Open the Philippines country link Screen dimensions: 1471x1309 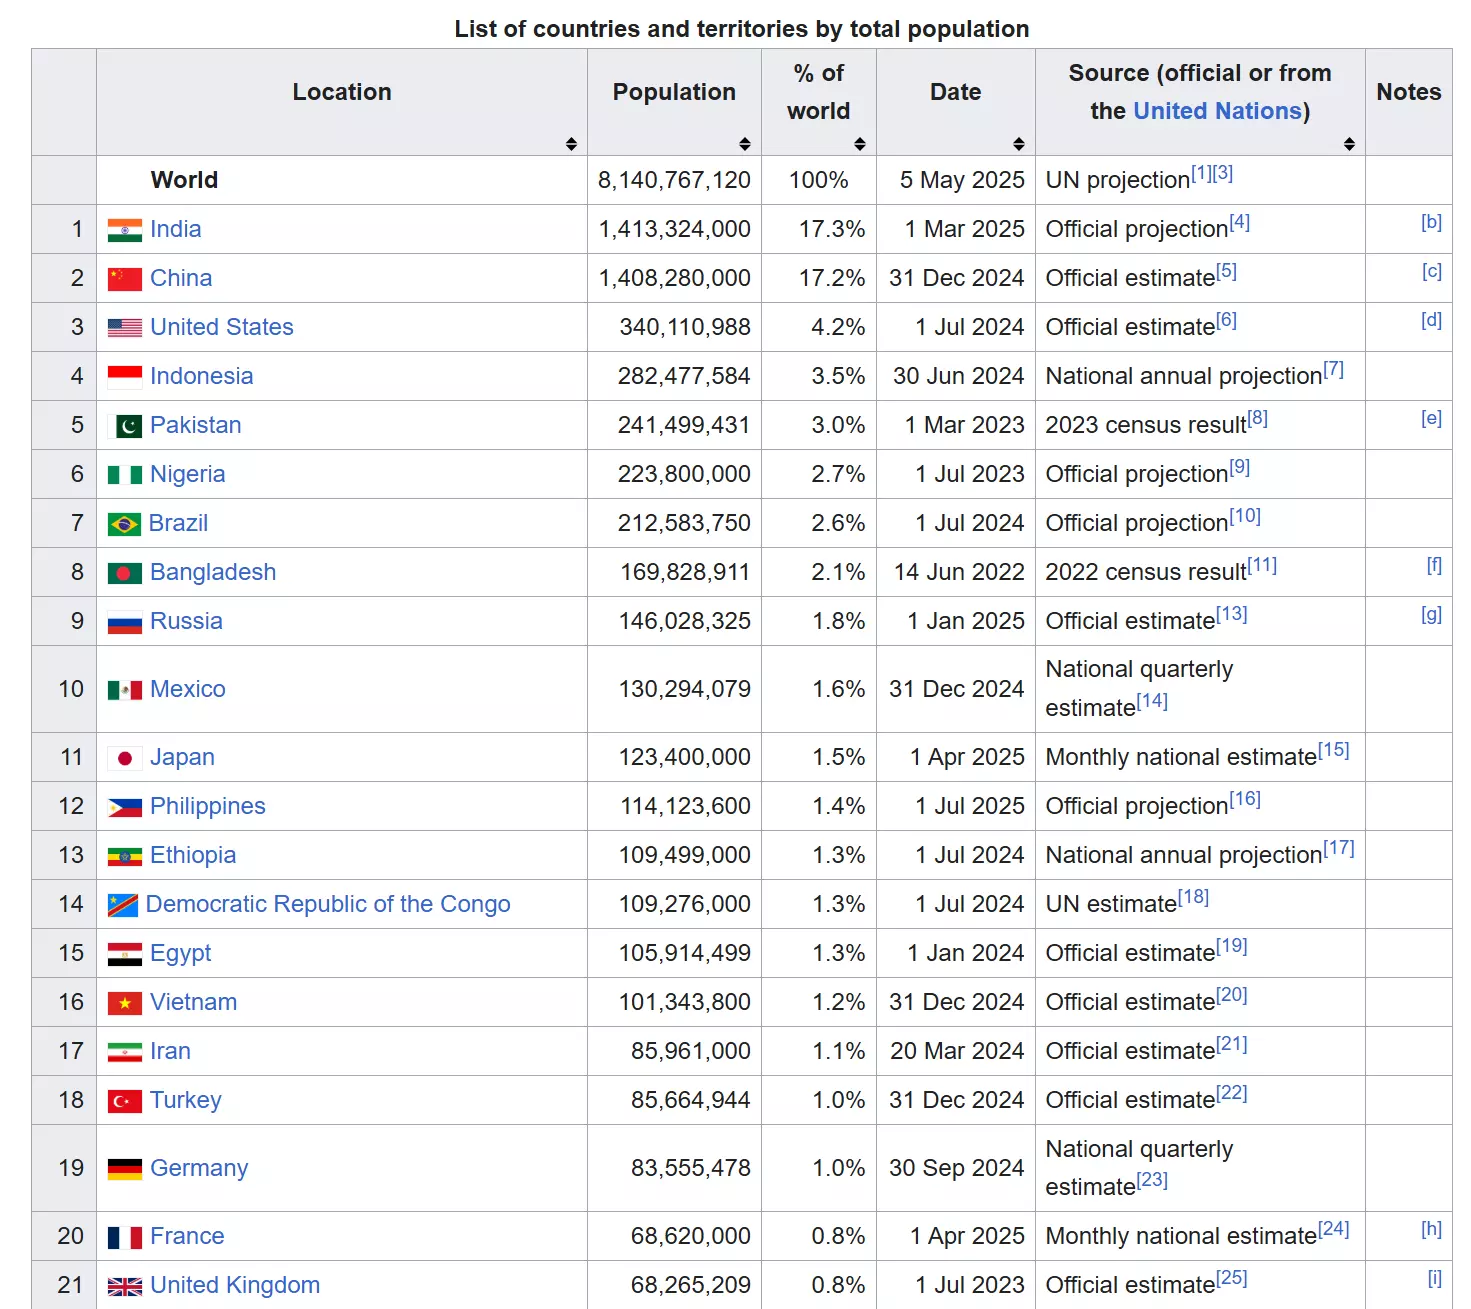[x=208, y=806]
